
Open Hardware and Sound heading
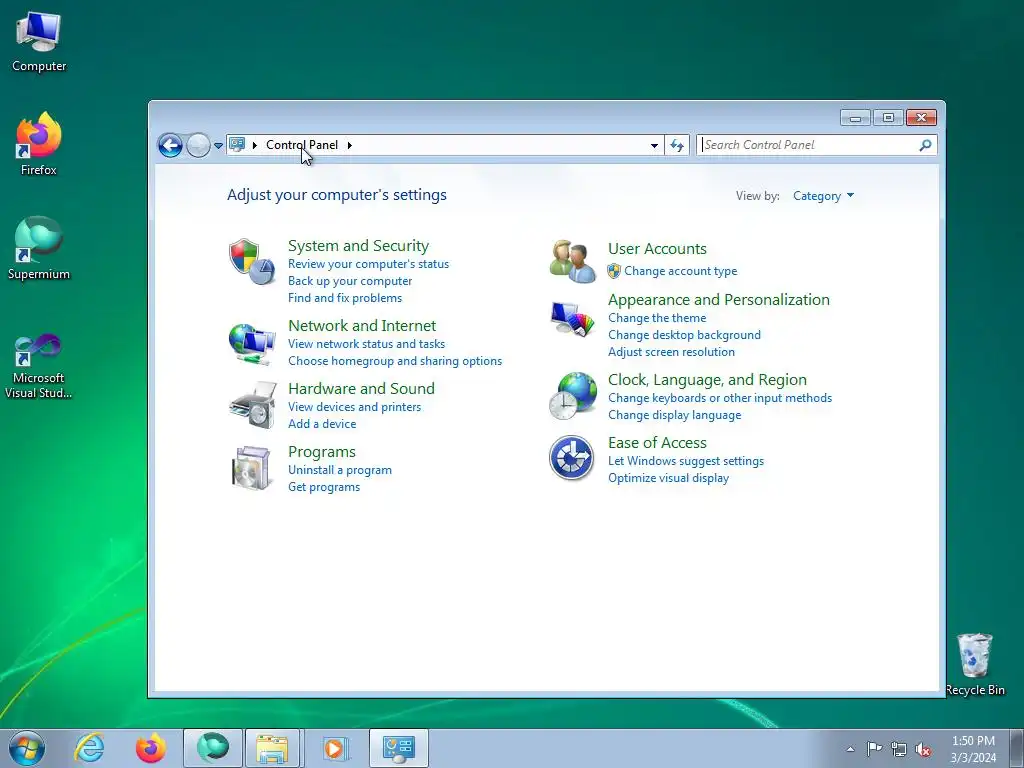(361, 389)
